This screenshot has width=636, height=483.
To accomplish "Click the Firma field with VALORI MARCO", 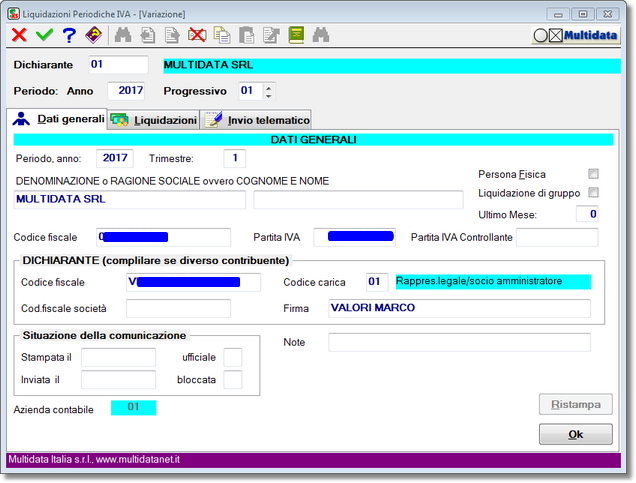I will tap(459, 308).
